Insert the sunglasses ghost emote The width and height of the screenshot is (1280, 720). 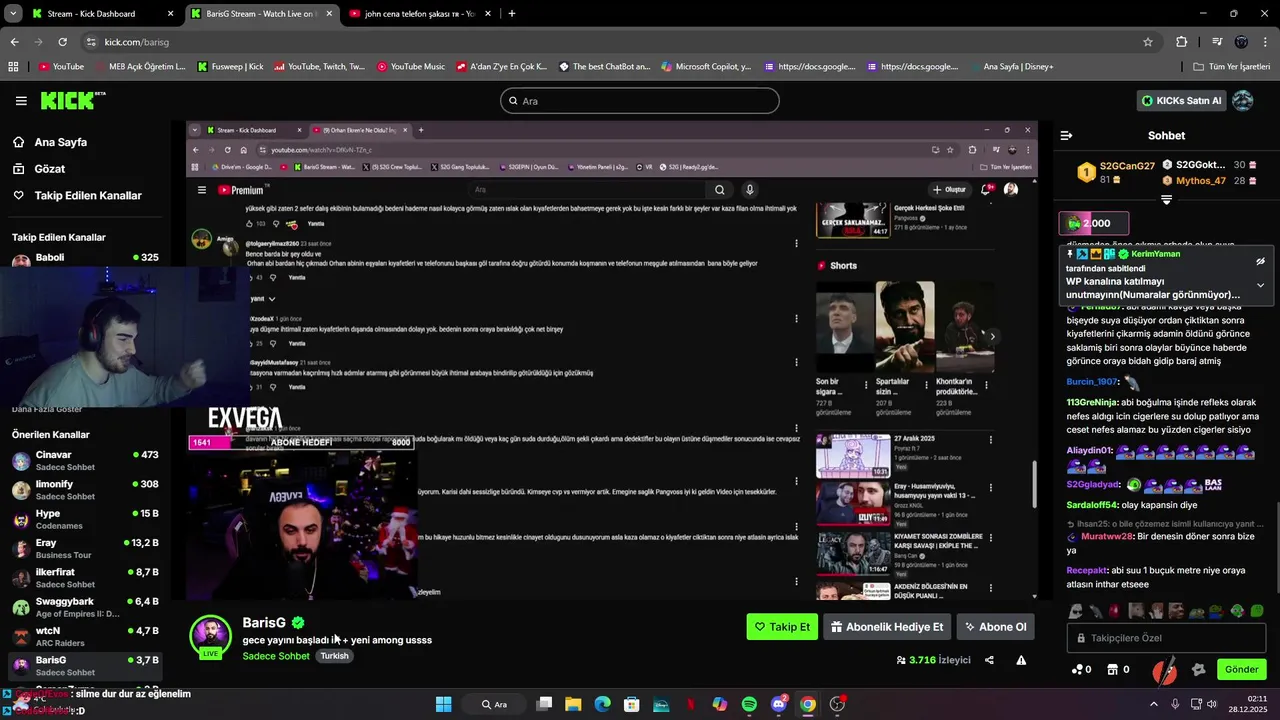coord(1075,611)
